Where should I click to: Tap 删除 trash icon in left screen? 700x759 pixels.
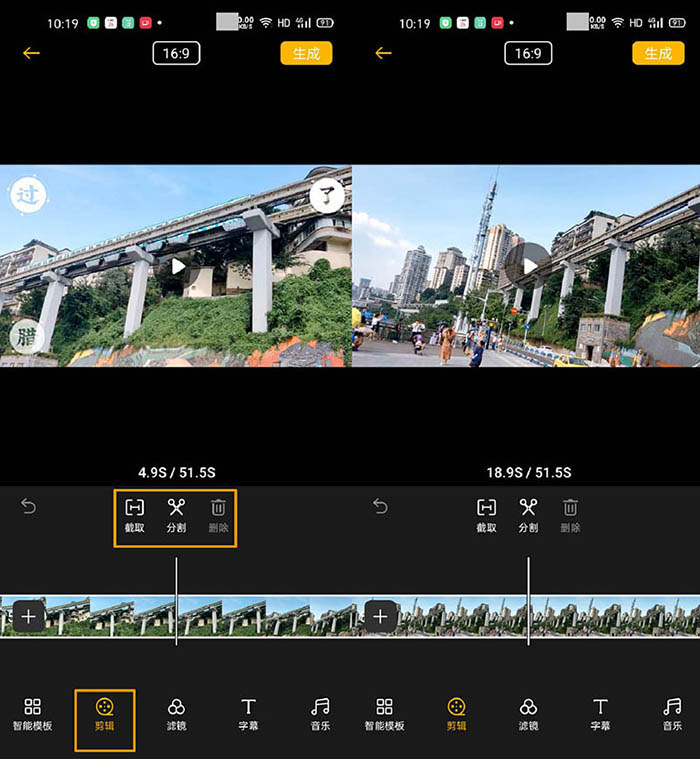(218, 516)
